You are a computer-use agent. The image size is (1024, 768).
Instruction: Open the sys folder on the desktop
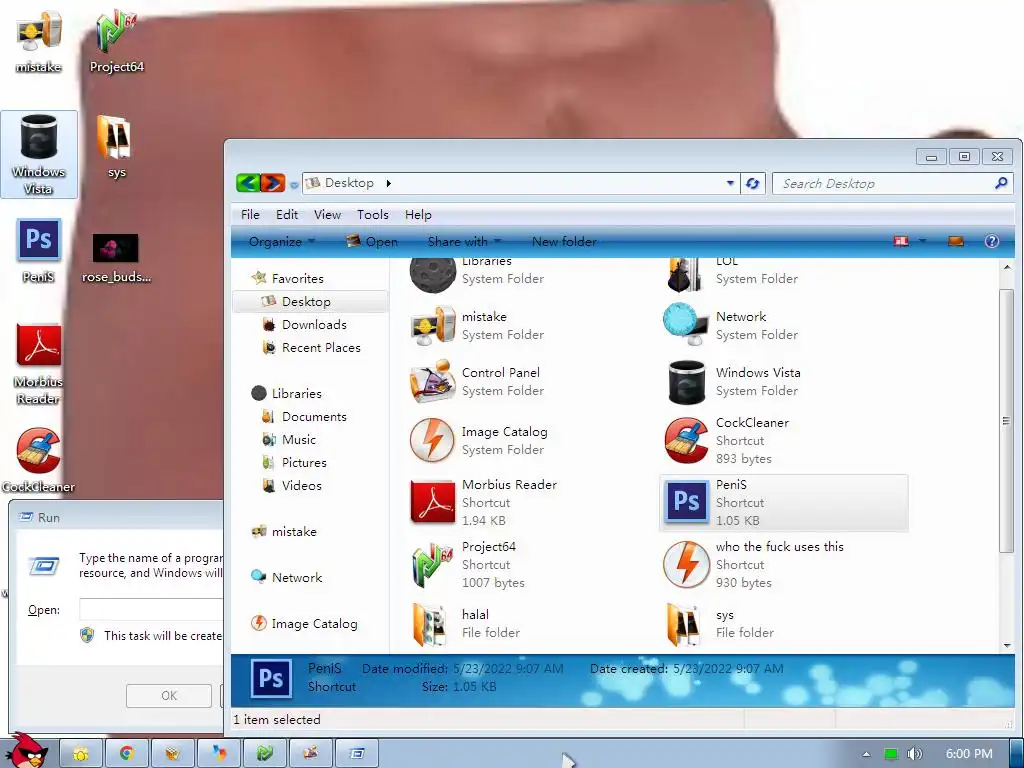point(116,147)
